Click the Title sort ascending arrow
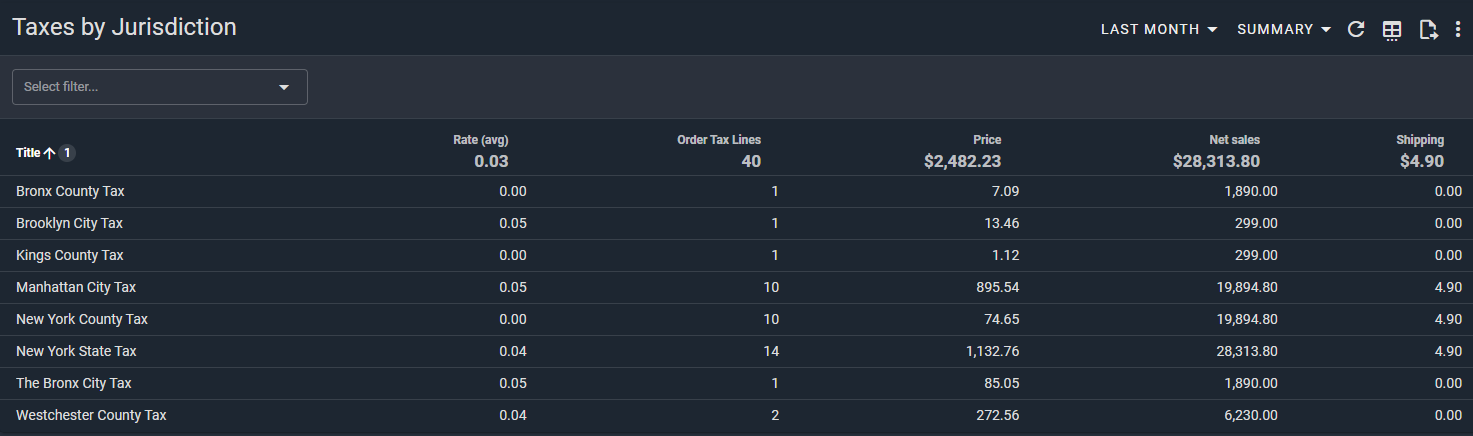 [x=49, y=153]
